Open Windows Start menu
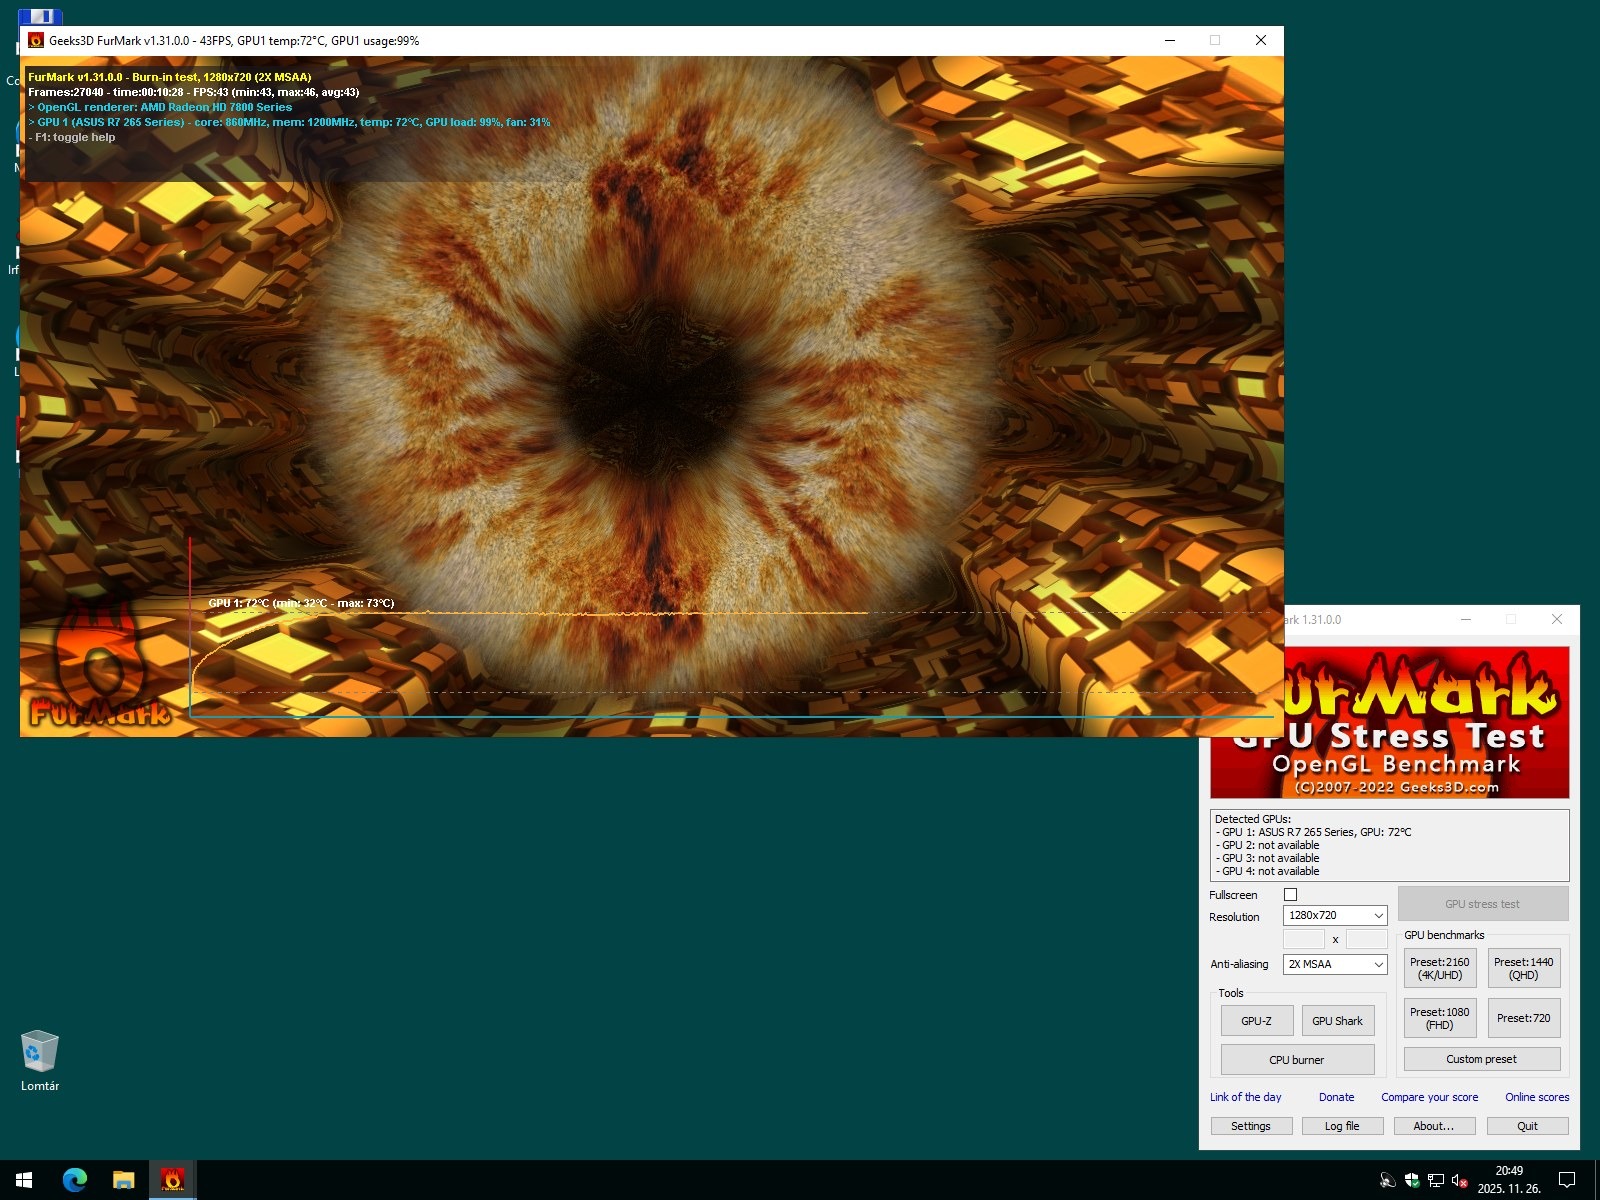Image resolution: width=1600 pixels, height=1200 pixels. 24,1180
